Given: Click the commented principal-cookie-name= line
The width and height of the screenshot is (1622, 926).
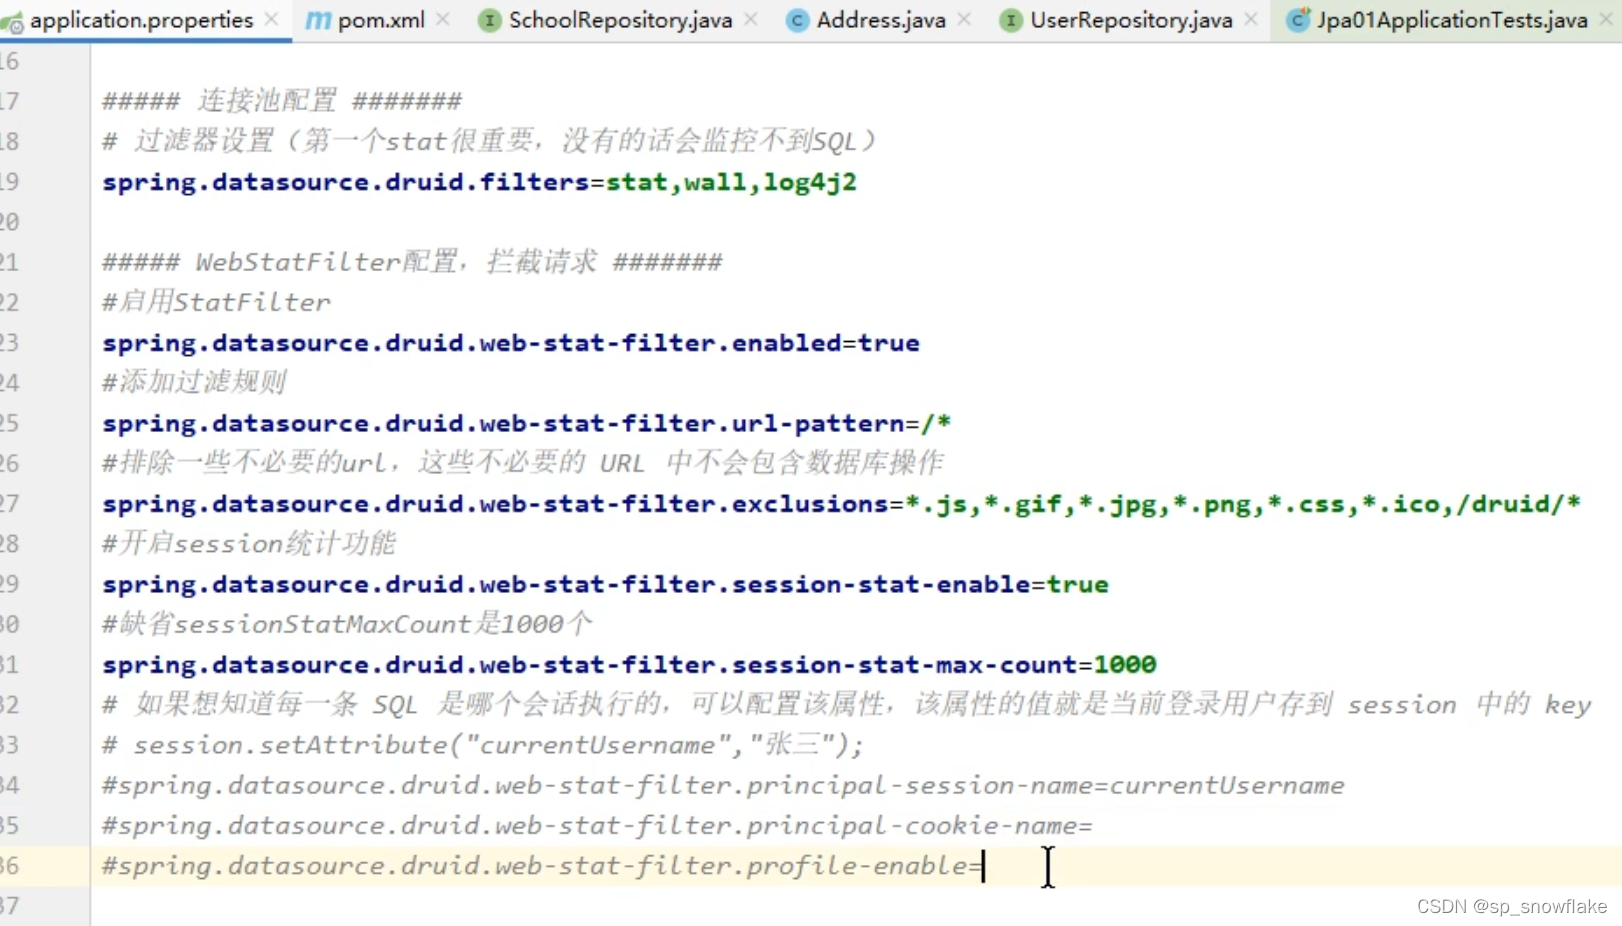Looking at the screenshot, I should pos(597,826).
